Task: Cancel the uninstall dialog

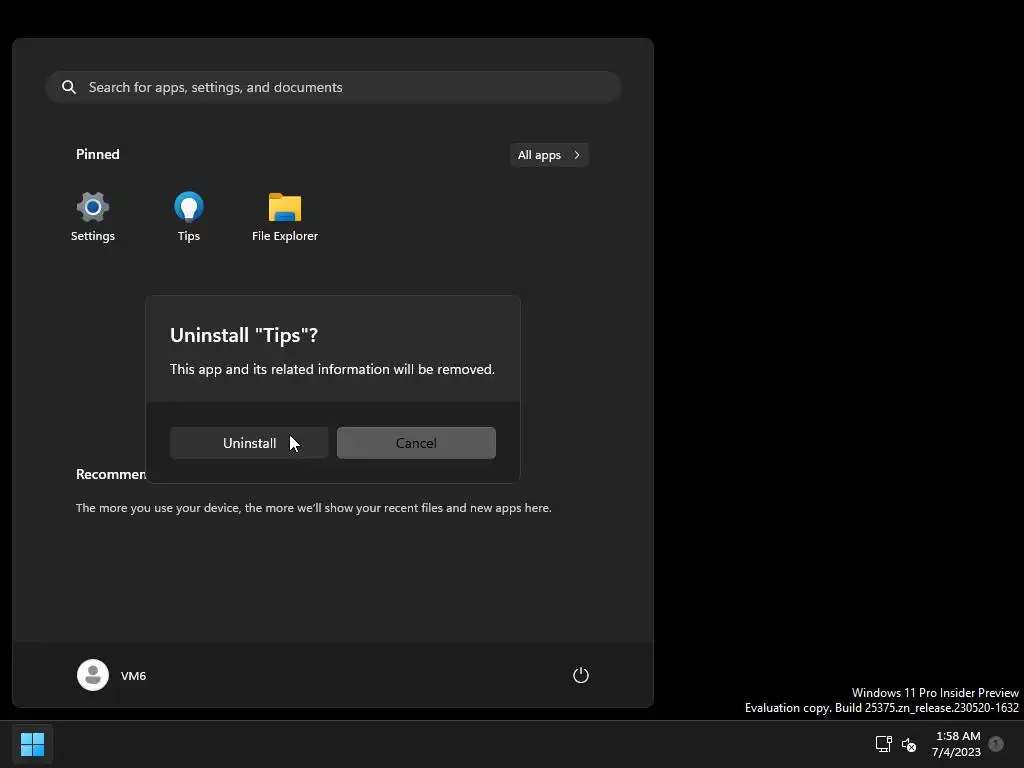Action: pos(416,443)
